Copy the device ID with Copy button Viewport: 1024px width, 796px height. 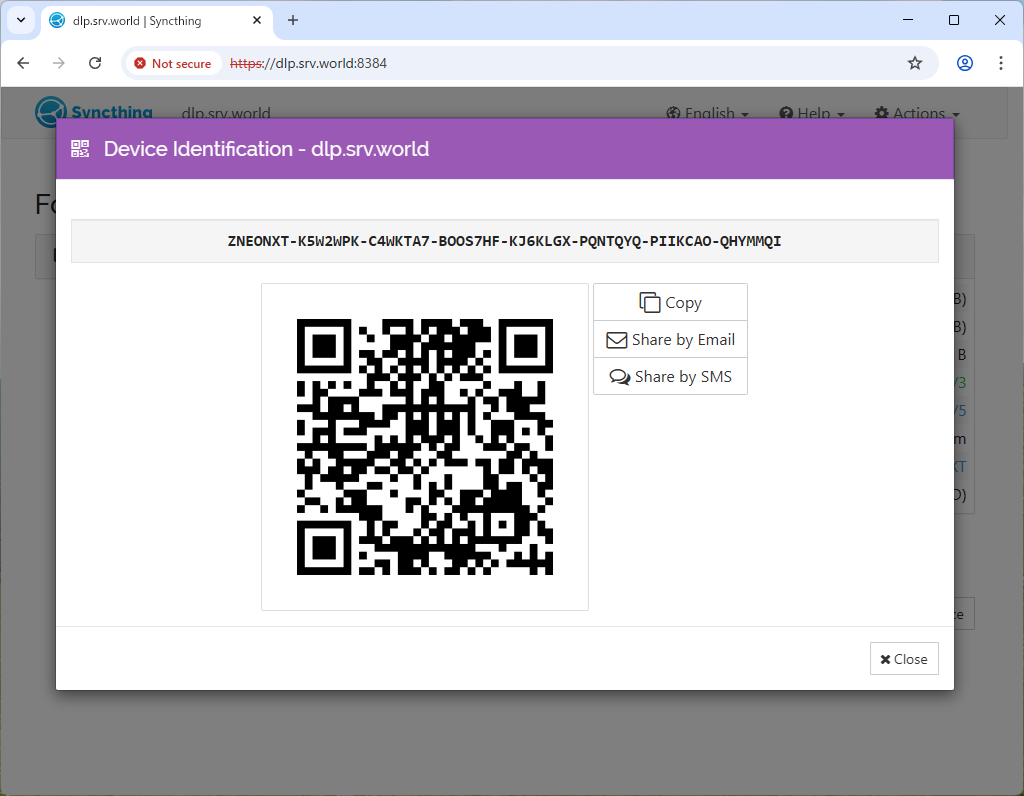pos(670,302)
